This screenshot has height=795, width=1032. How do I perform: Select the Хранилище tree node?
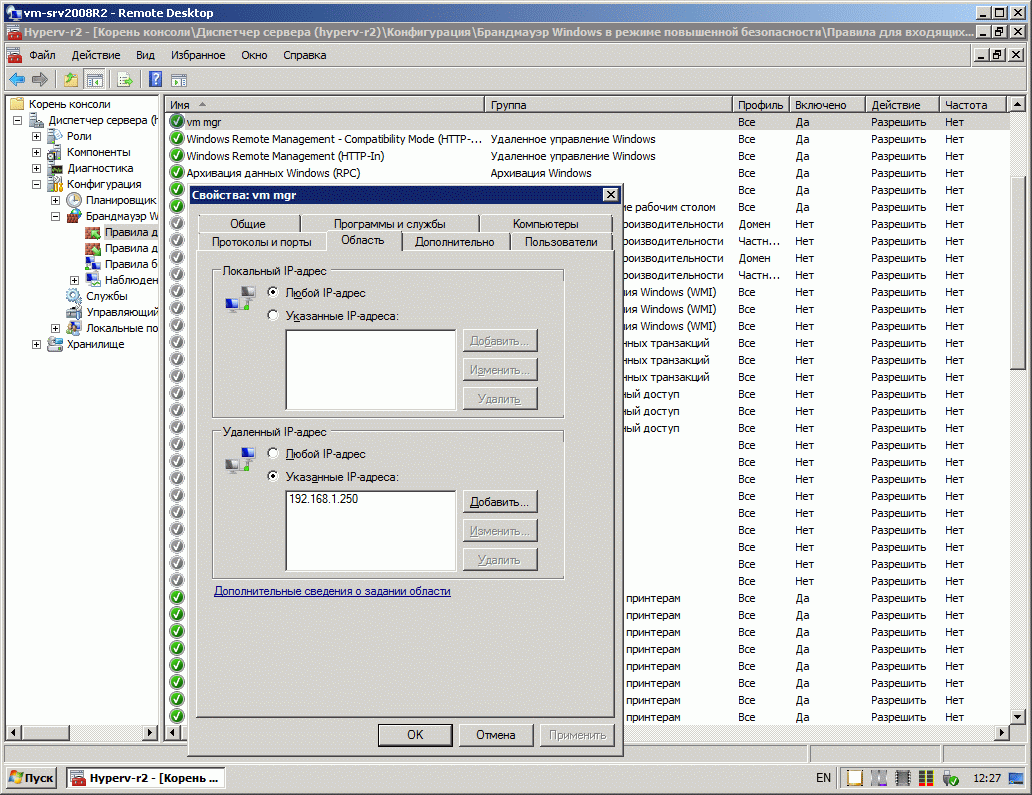coord(95,344)
